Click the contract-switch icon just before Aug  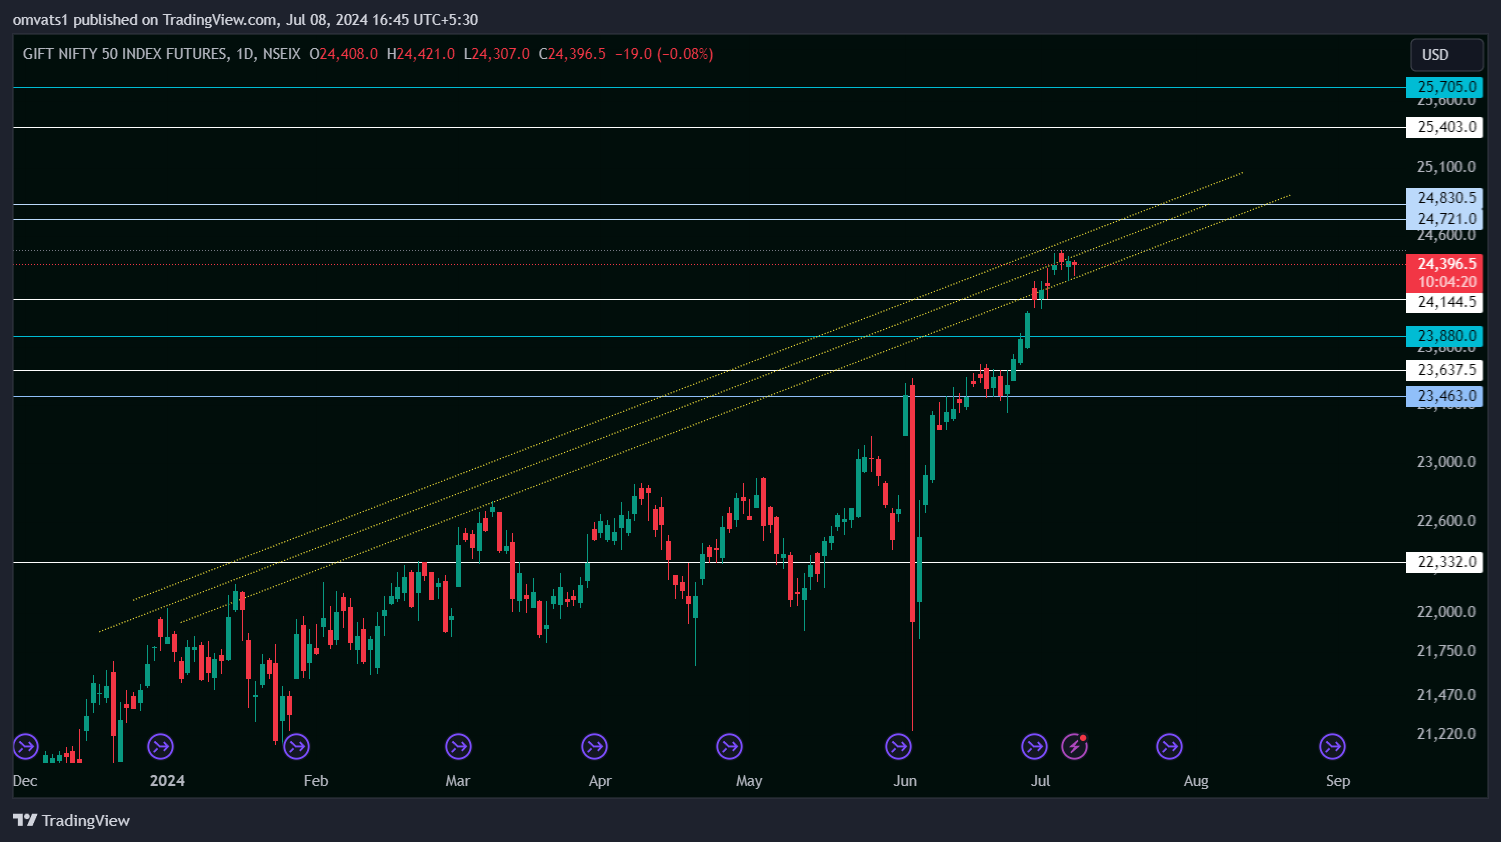[1169, 746]
